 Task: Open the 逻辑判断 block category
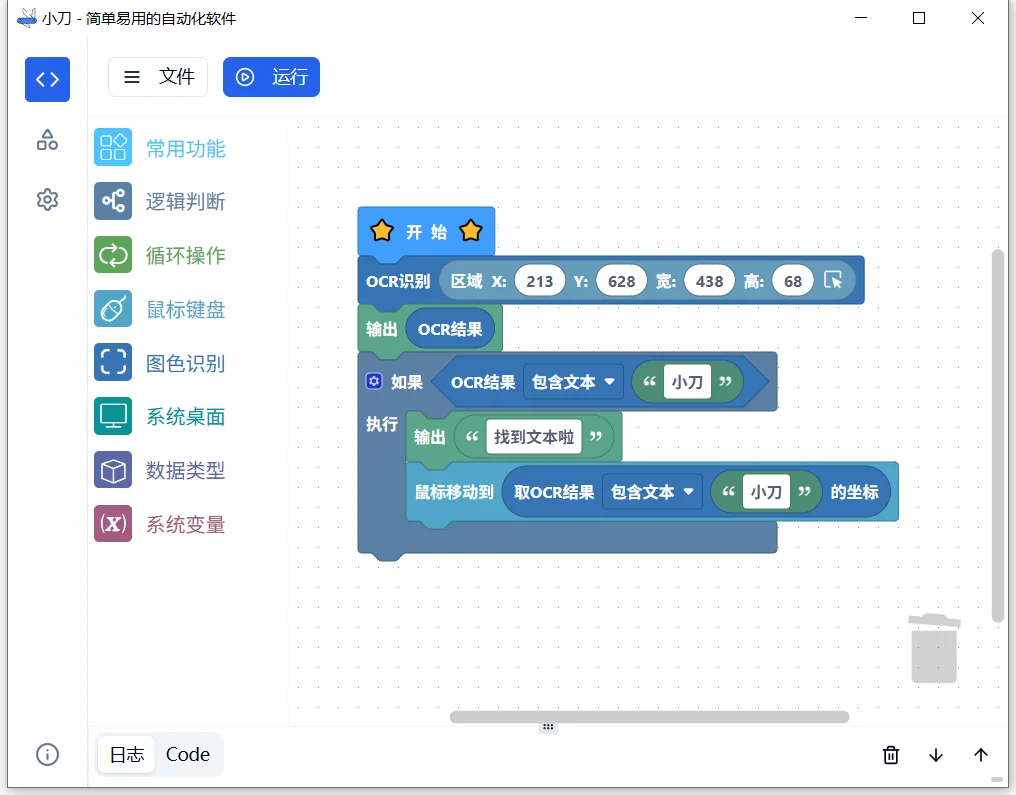click(x=112, y=200)
